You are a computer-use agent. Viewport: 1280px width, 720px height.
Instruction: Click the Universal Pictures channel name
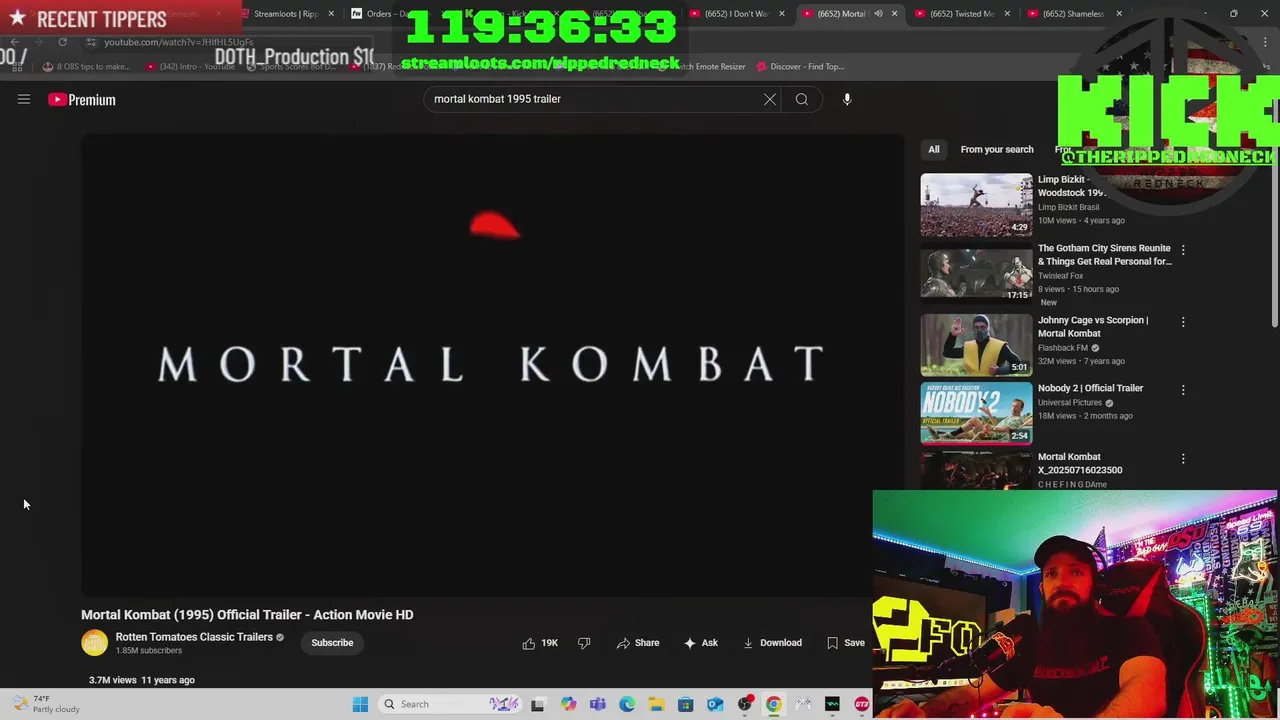click(1070, 403)
